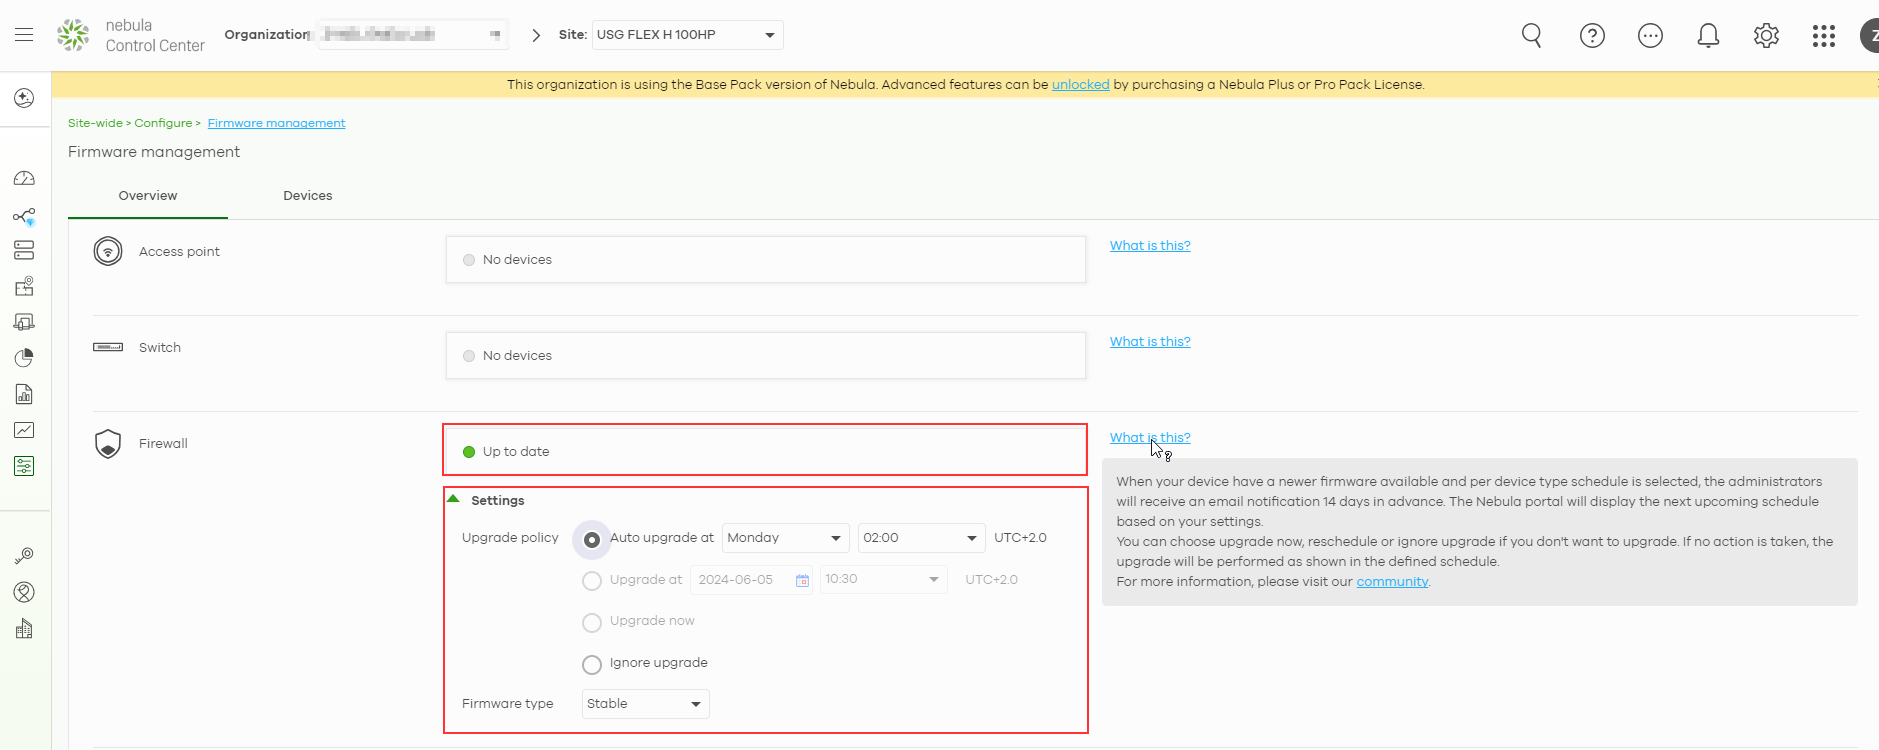Switch to the Devices tab
Viewport: 1879px width, 750px height.
(307, 196)
